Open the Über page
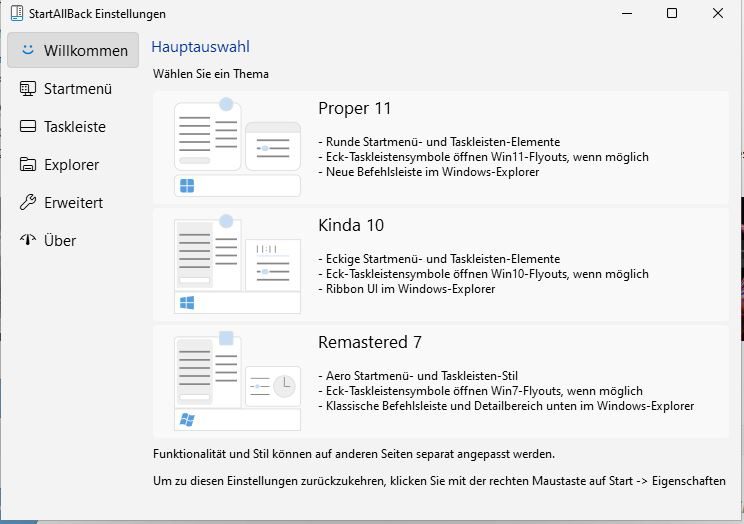The width and height of the screenshot is (744, 524). pos(73,240)
